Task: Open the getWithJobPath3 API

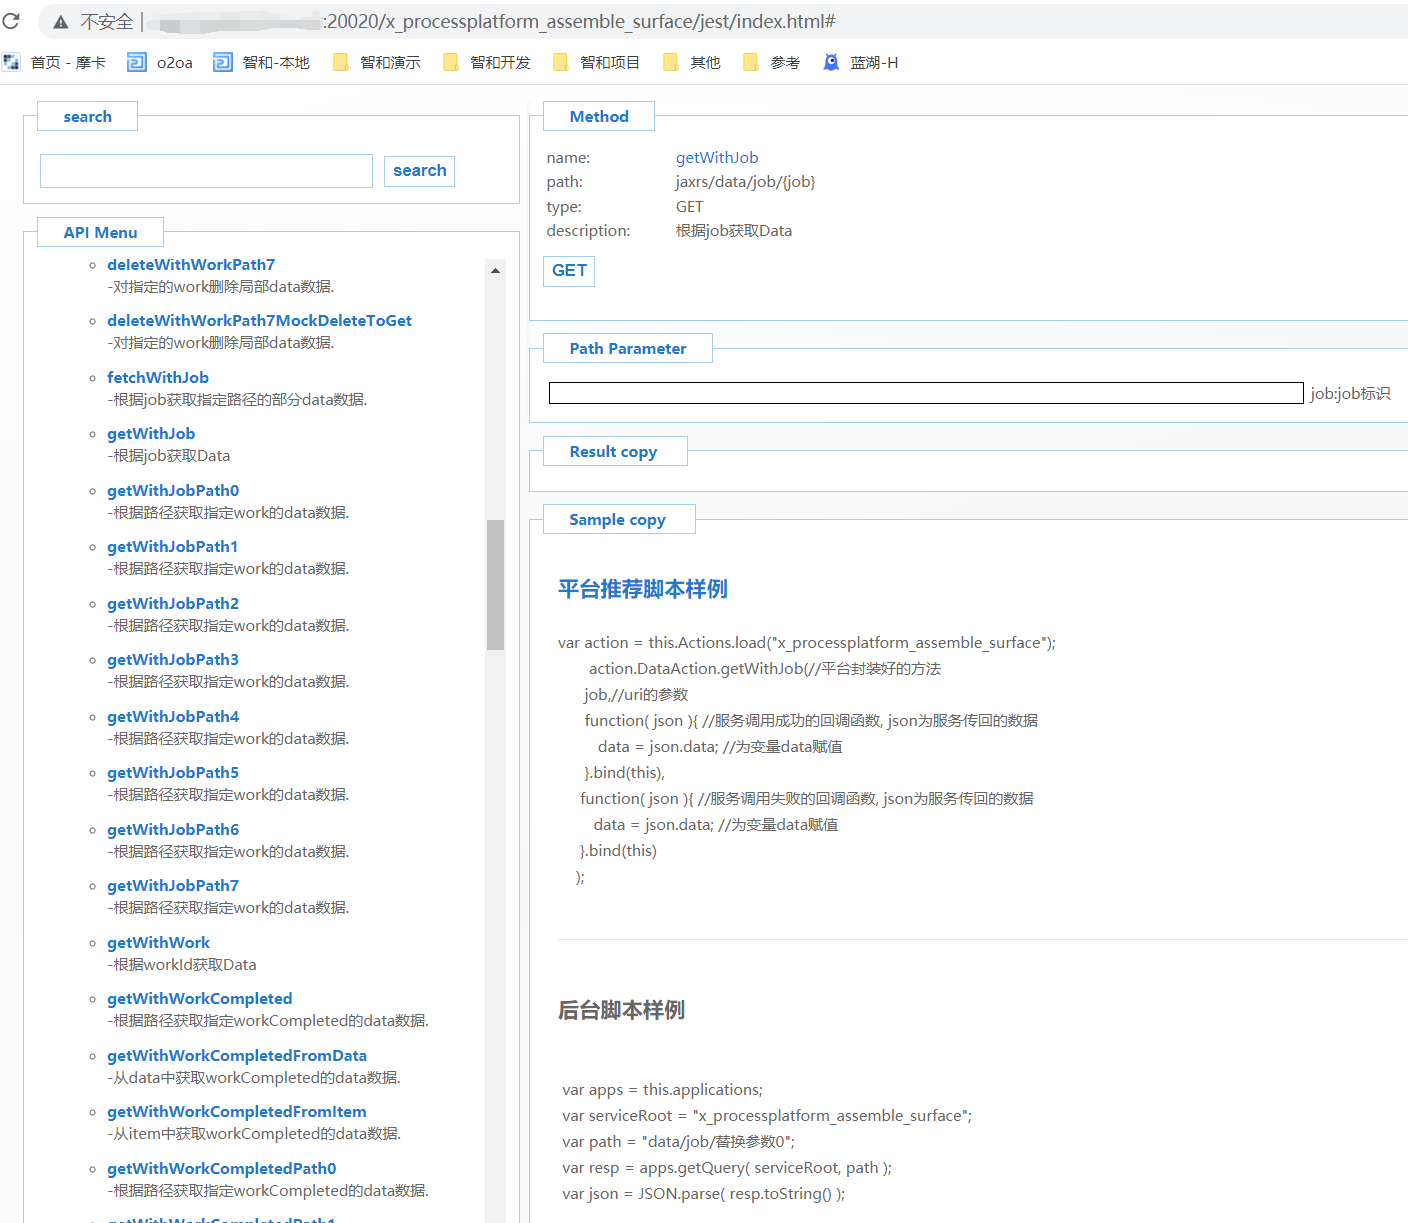Action: pyautogui.click(x=173, y=660)
